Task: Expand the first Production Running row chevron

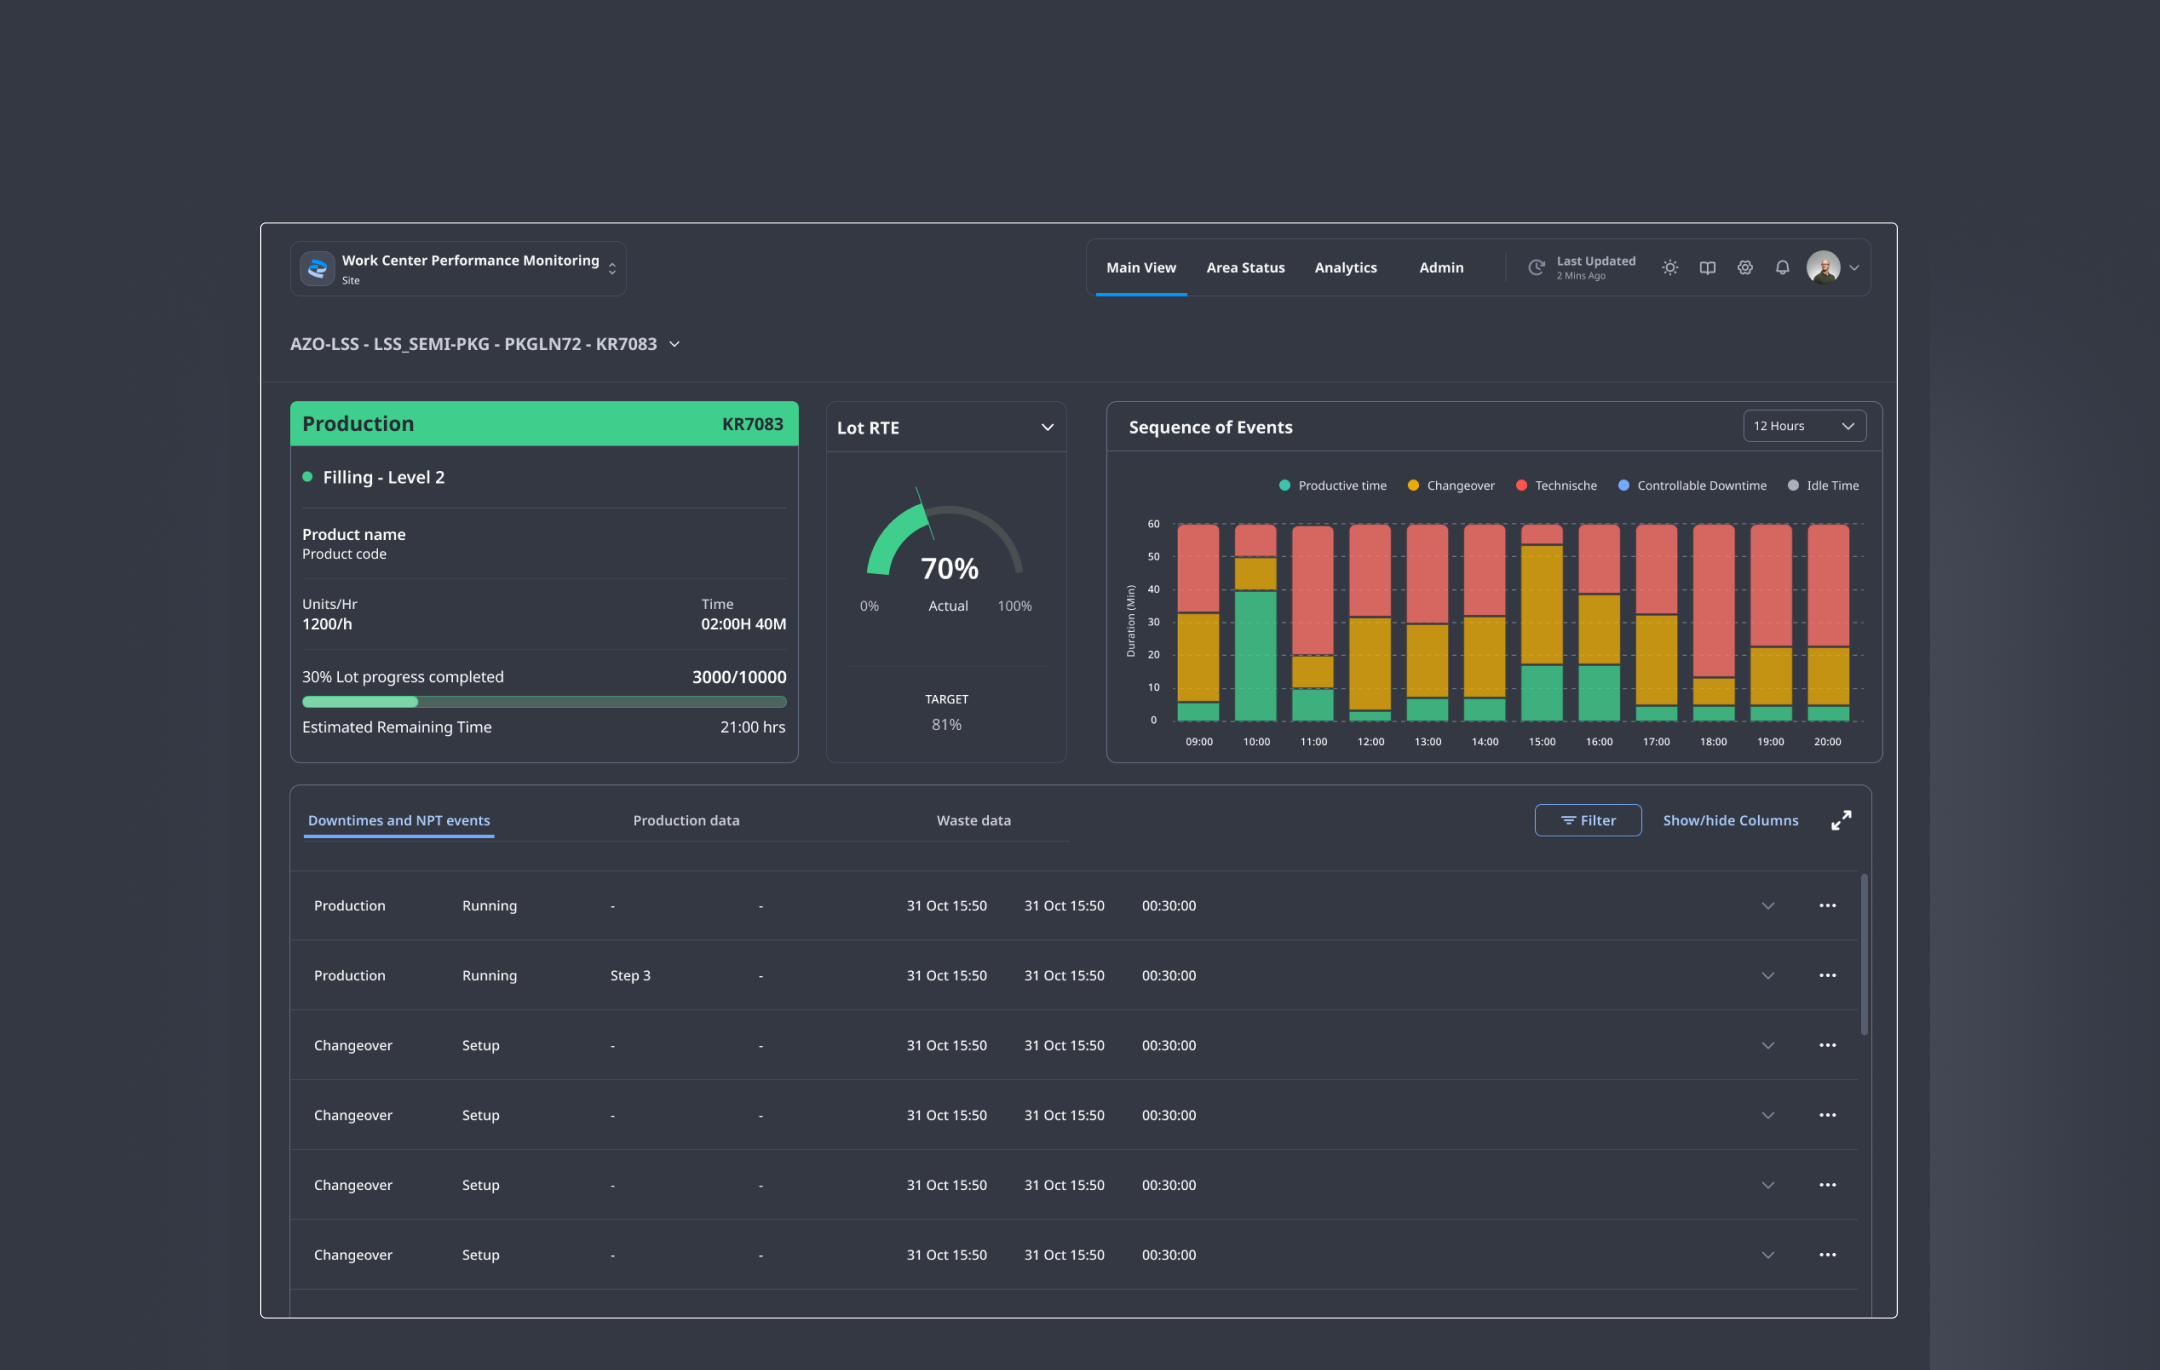Action: pyautogui.click(x=1768, y=906)
